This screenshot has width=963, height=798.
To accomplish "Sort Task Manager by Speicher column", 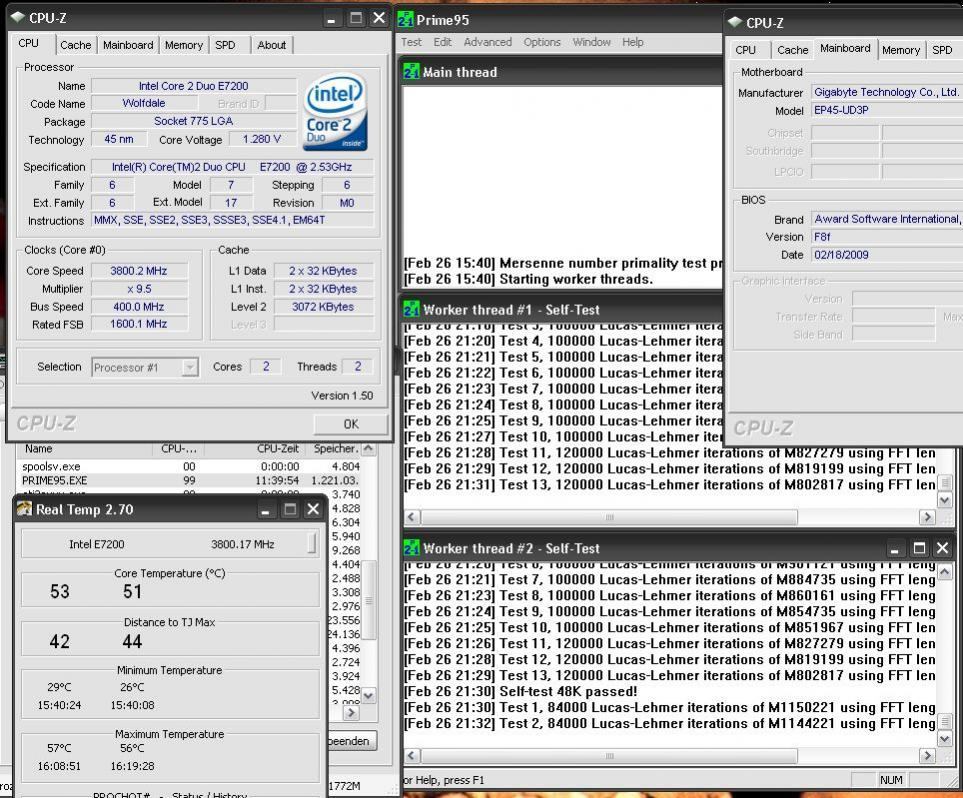I will pos(333,449).
